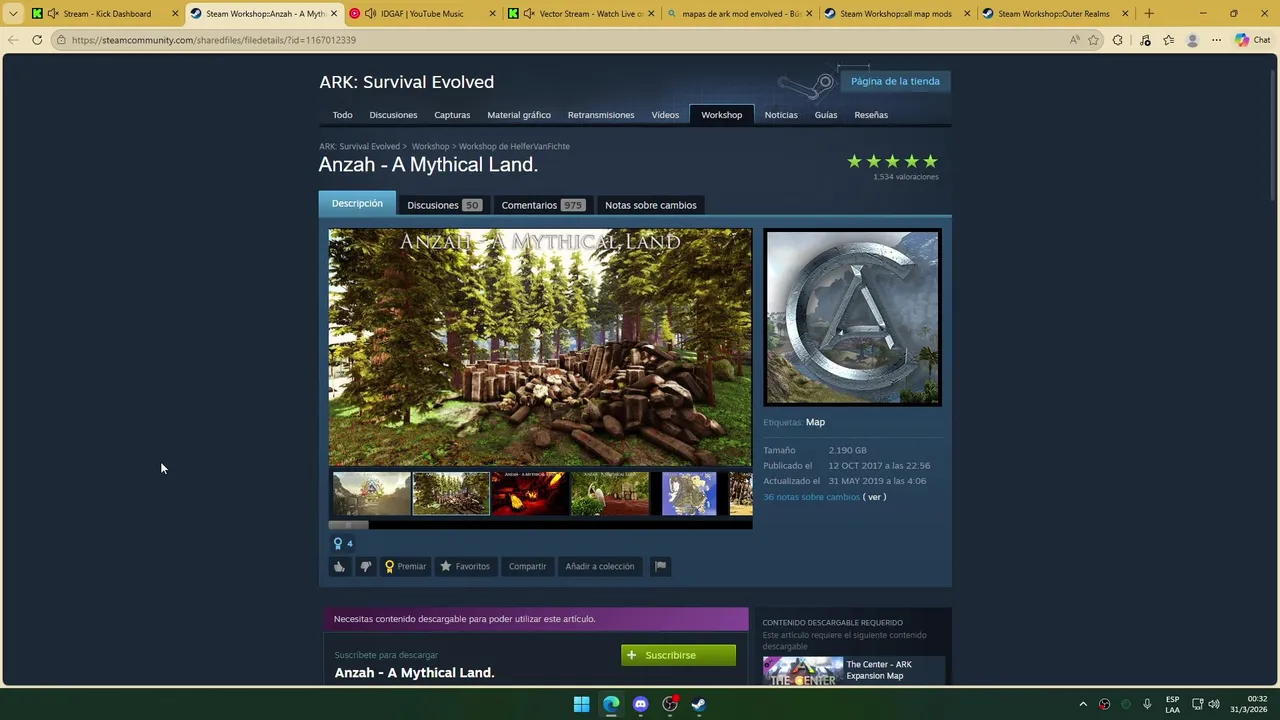Select first screenshot thumbnail with logo
Screen dimensions: 1280x720
point(371,494)
